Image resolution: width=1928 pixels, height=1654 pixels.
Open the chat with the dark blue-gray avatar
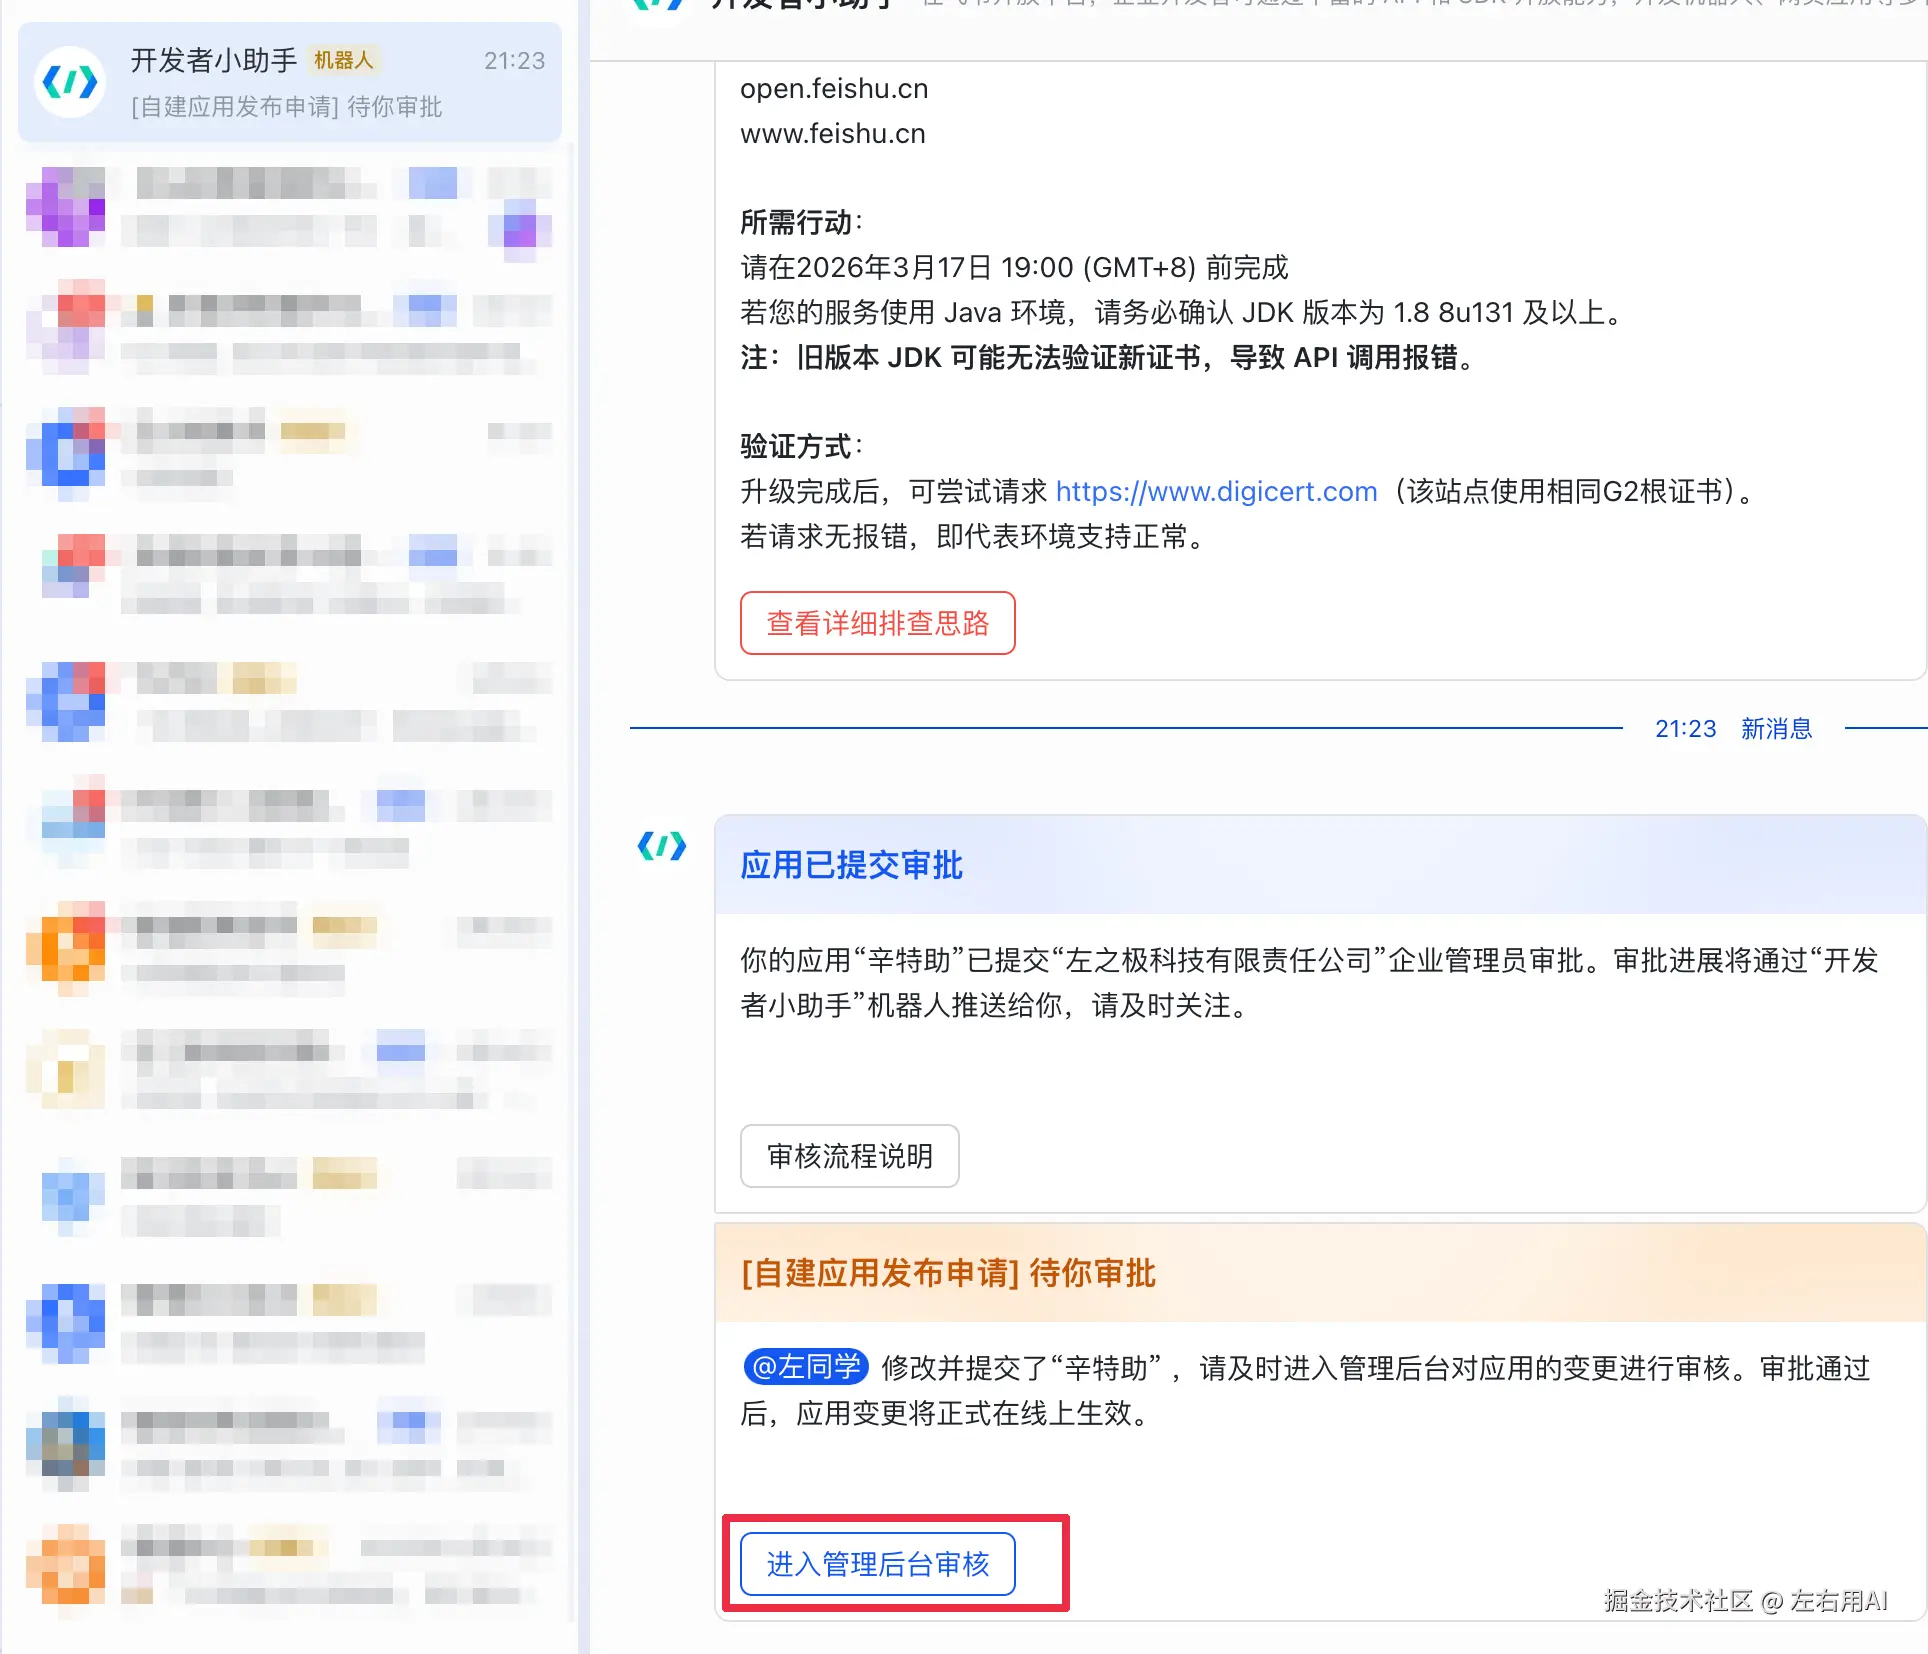[x=66, y=1443]
